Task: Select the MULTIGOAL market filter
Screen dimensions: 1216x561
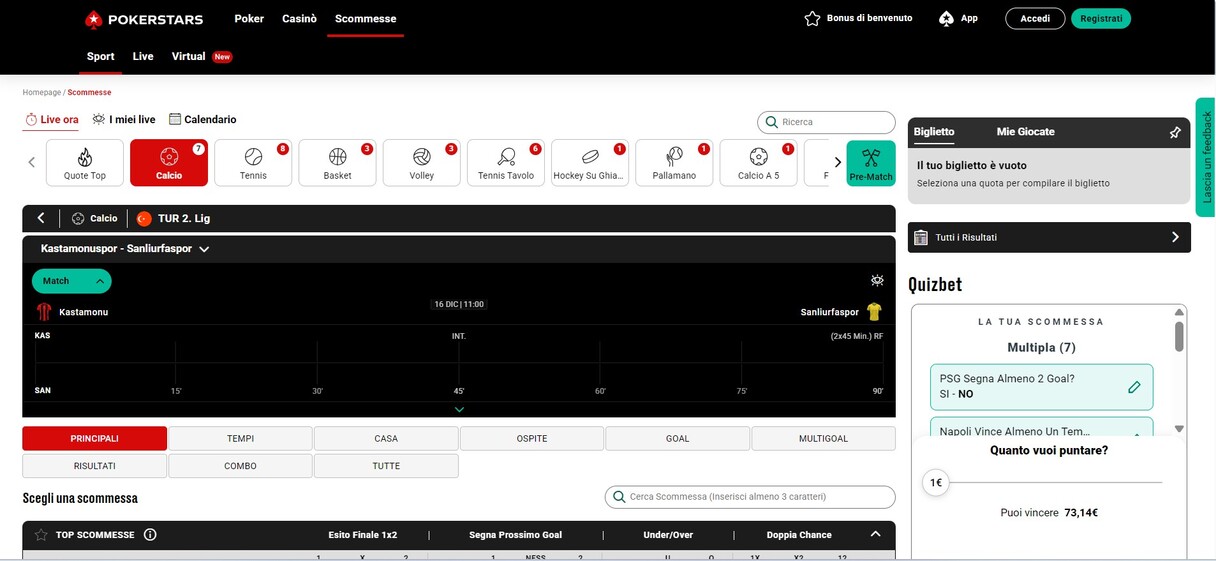Action: [x=823, y=439]
